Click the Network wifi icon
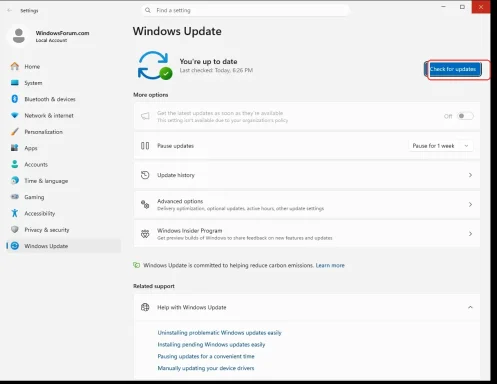The width and height of the screenshot is (497, 384). point(15,115)
